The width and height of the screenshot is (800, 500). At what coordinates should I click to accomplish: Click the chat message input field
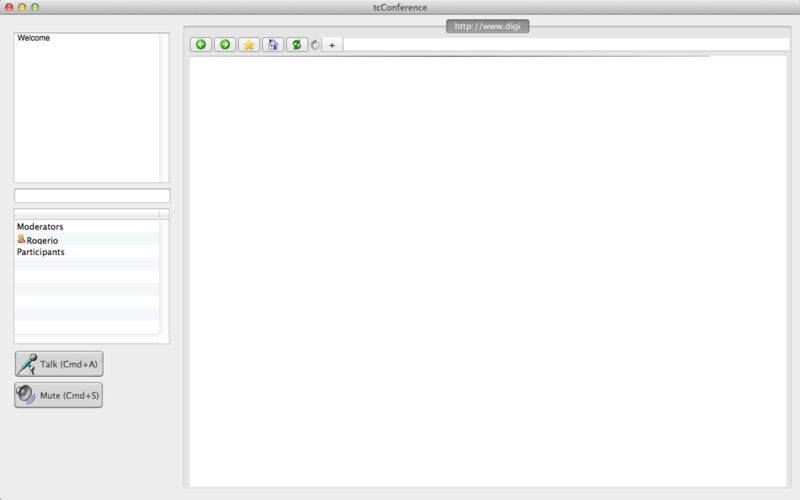click(x=92, y=196)
